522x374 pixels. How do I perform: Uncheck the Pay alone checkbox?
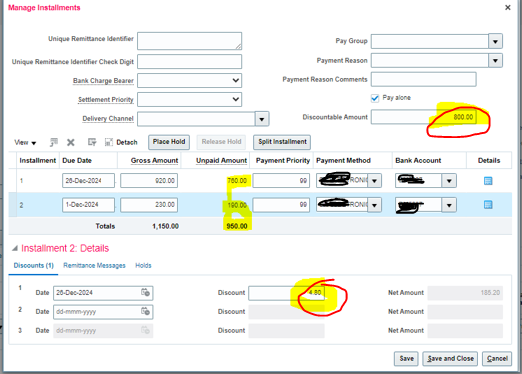pyautogui.click(x=375, y=98)
